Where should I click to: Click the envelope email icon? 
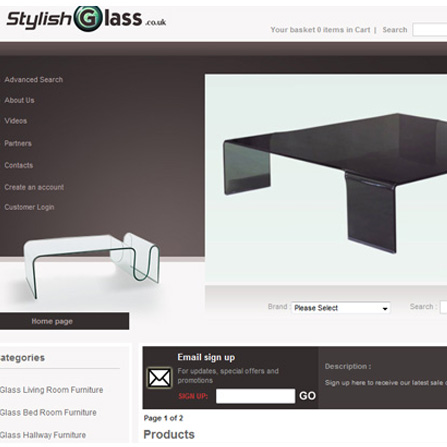159,378
